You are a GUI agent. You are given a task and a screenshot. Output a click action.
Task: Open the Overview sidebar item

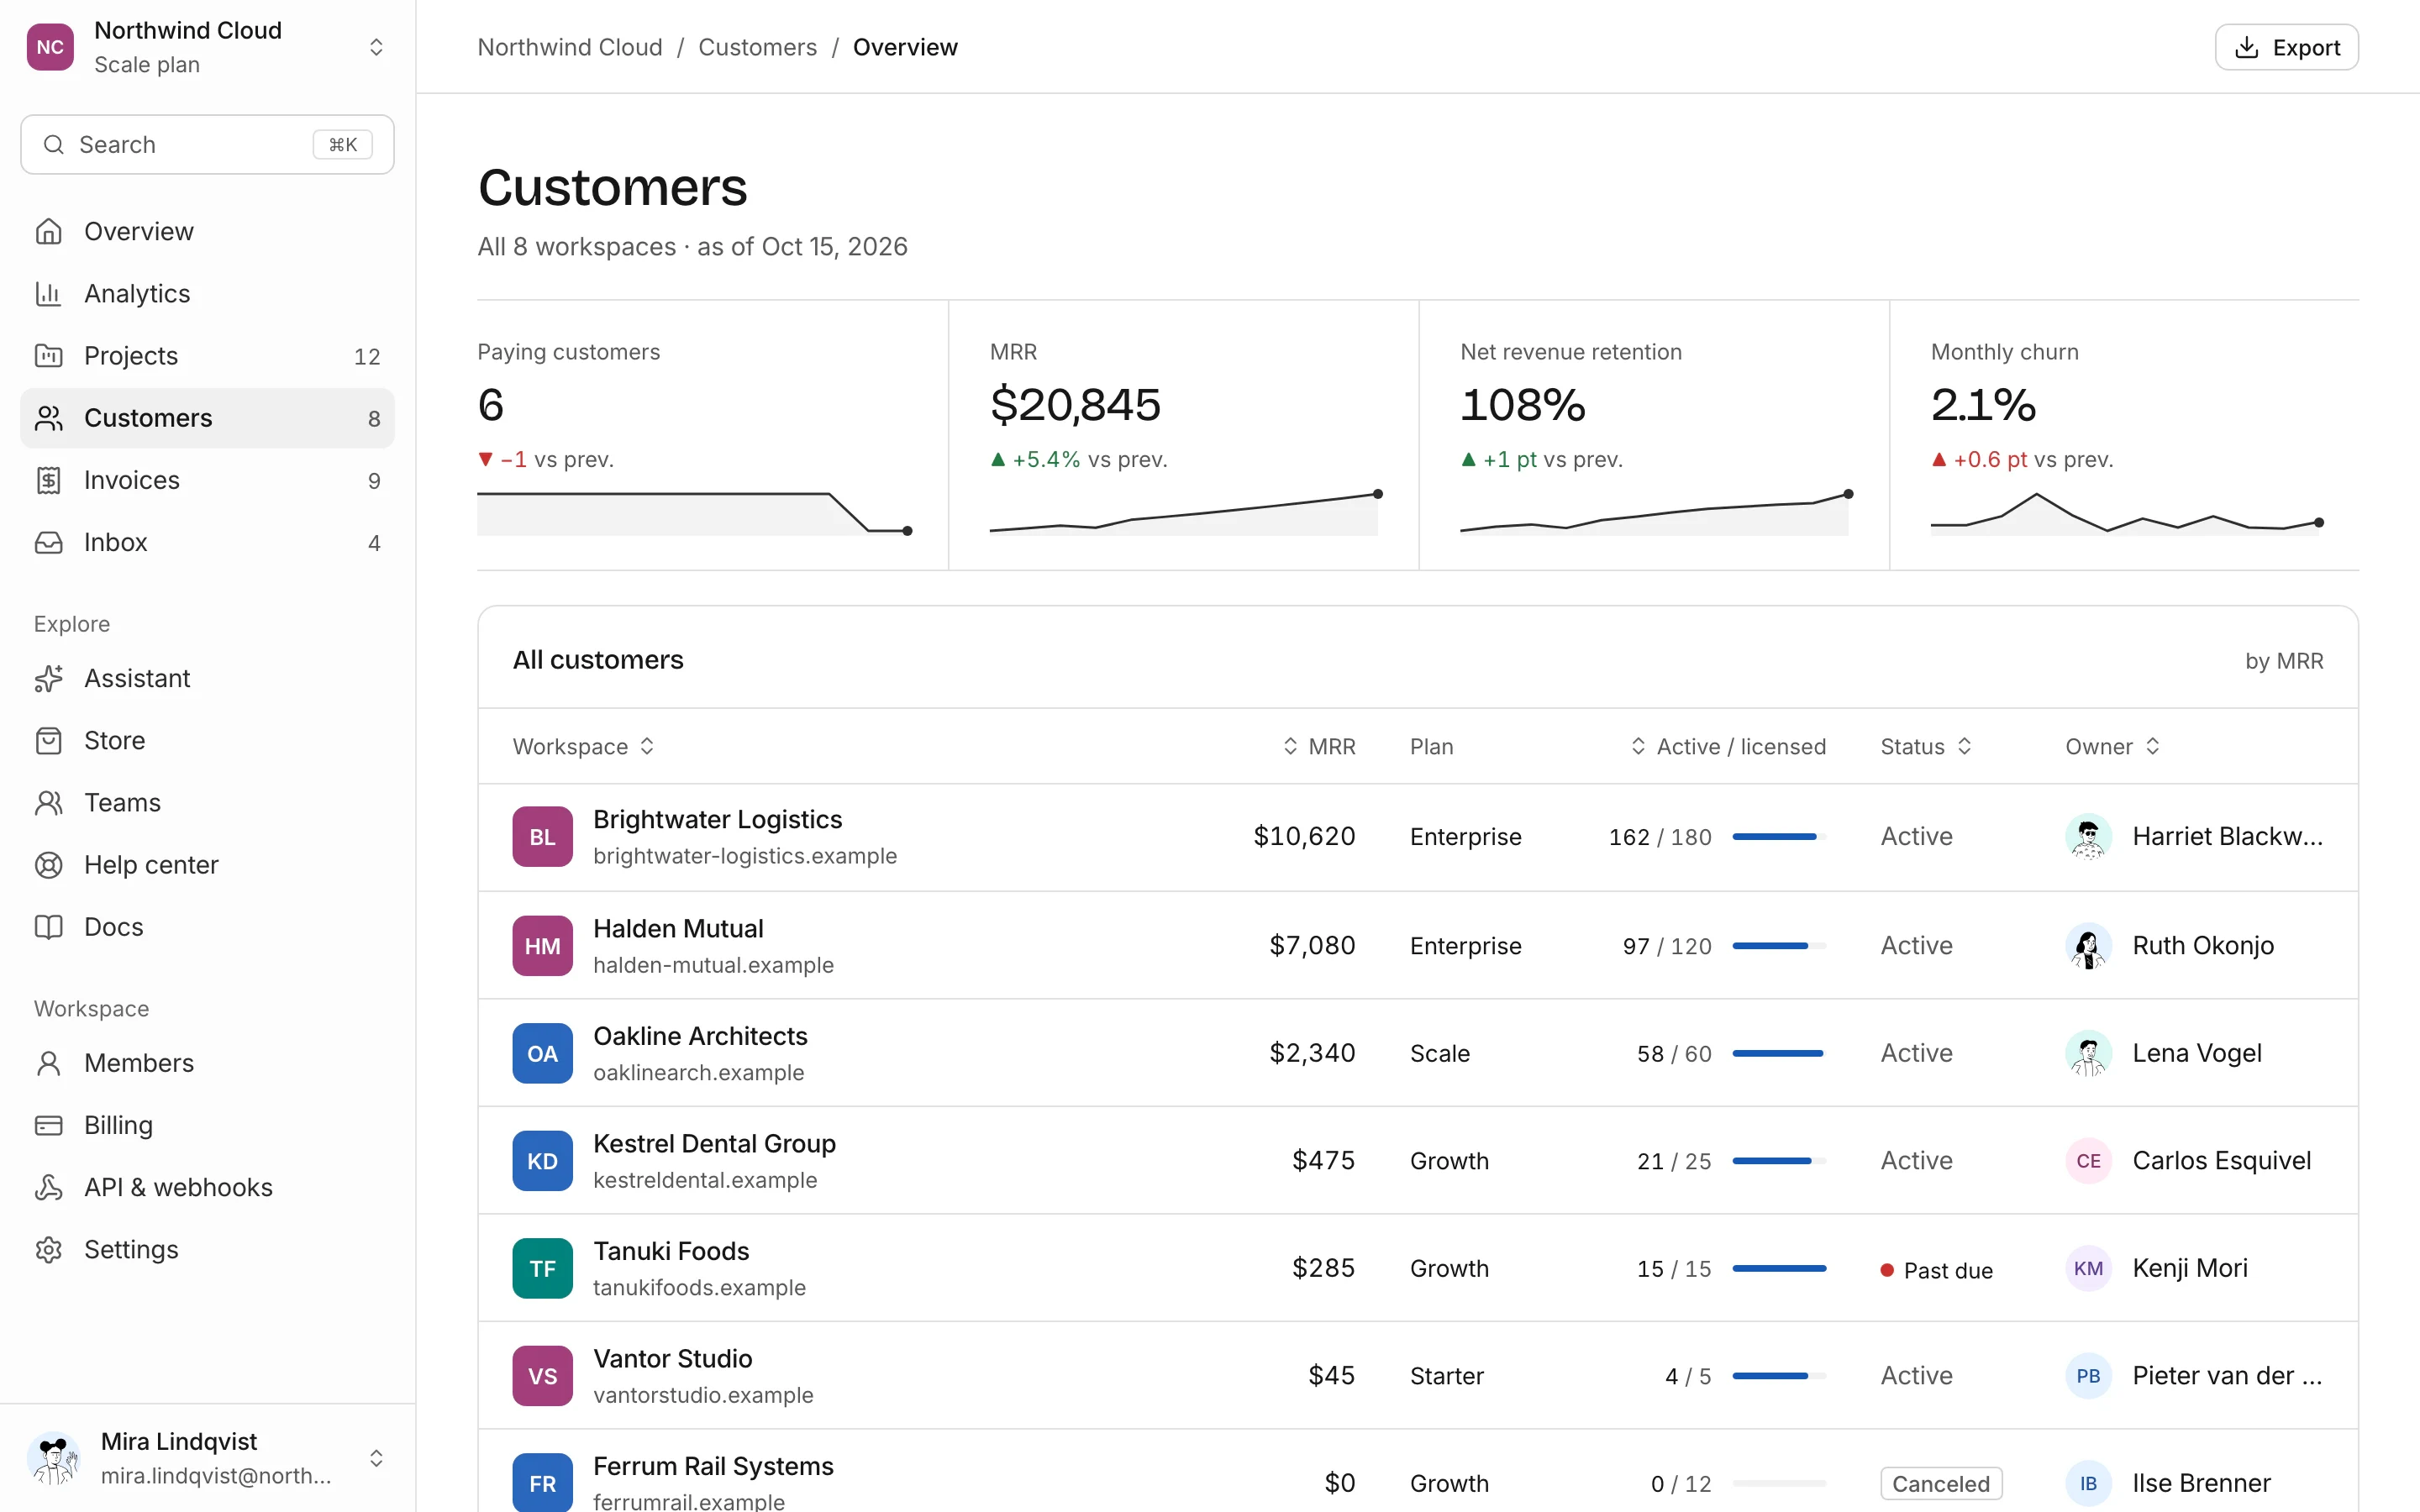coord(207,231)
